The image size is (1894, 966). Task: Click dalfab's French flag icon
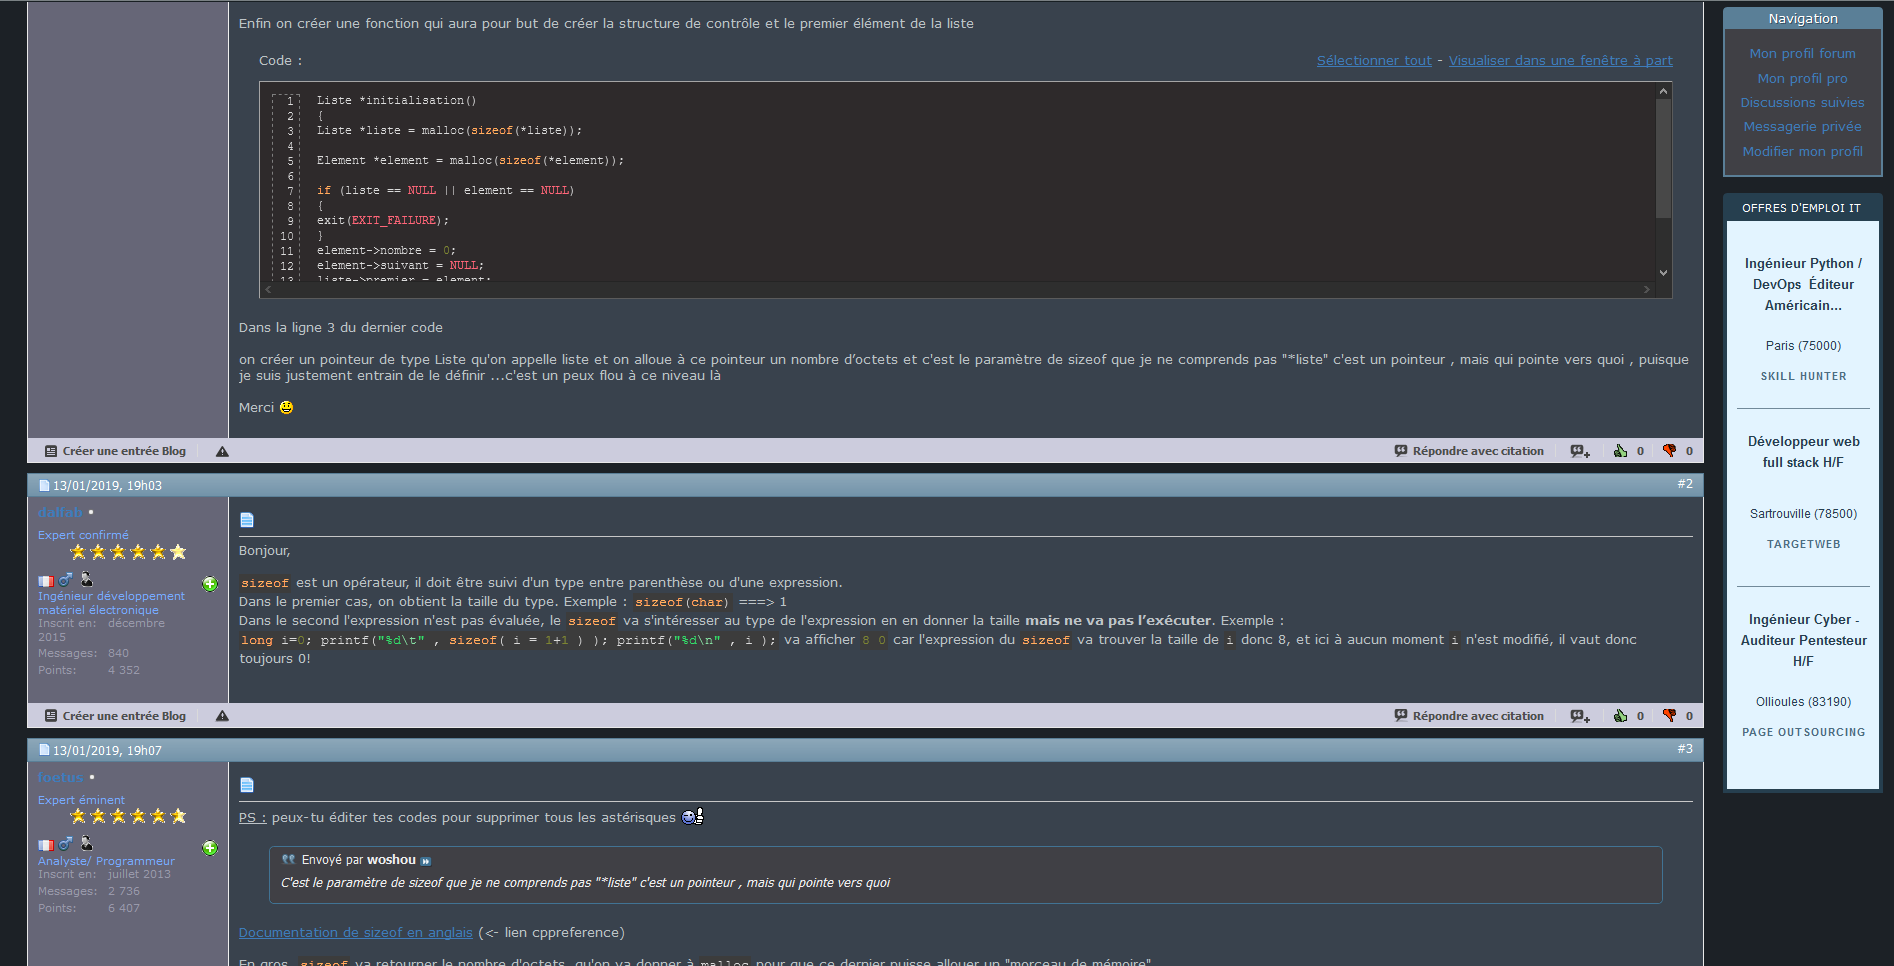point(46,581)
